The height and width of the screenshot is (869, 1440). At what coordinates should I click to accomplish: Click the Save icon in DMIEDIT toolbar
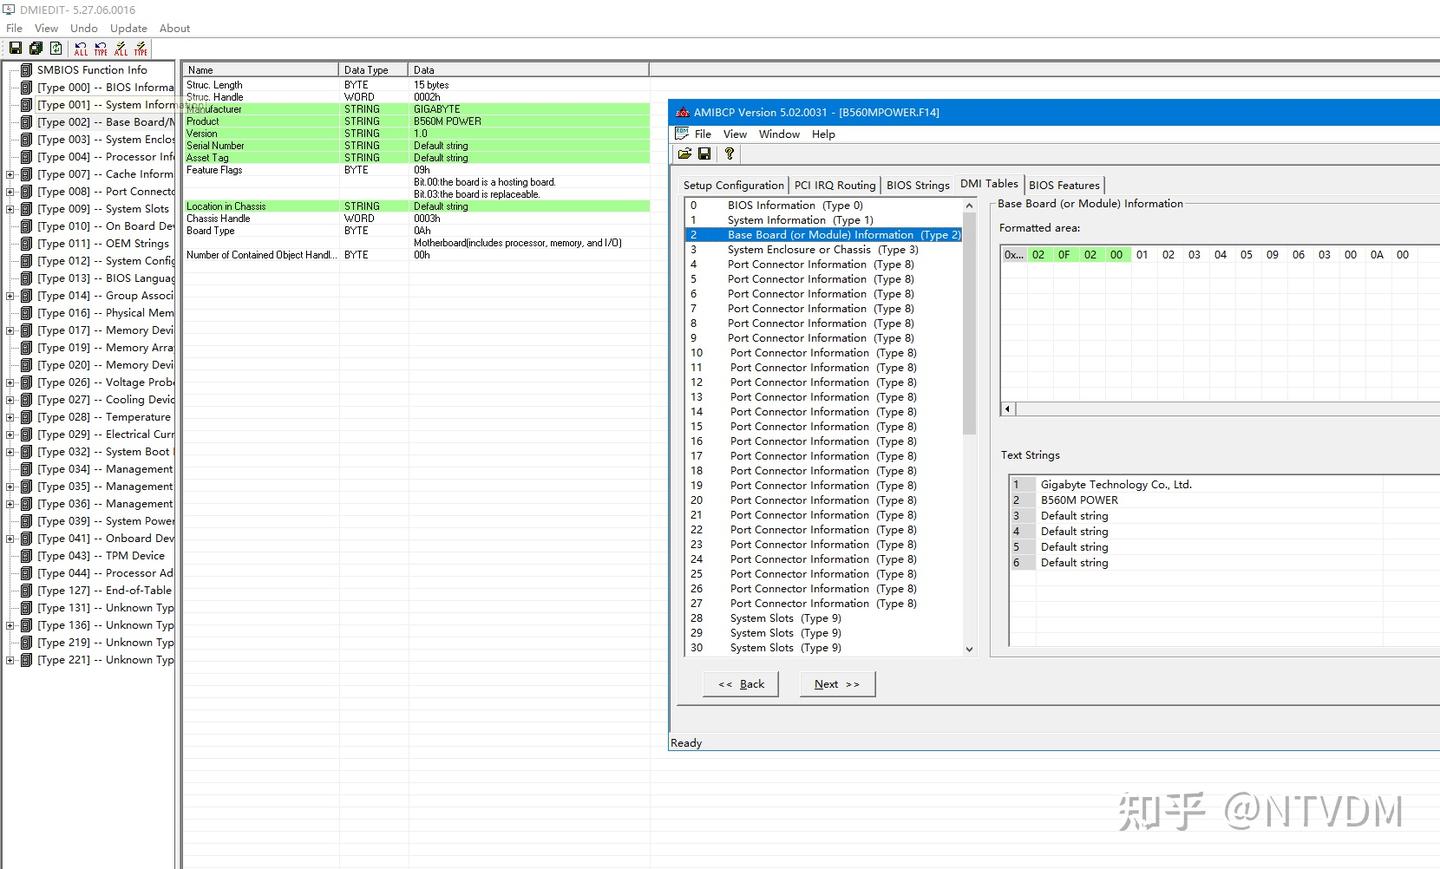(x=15, y=48)
